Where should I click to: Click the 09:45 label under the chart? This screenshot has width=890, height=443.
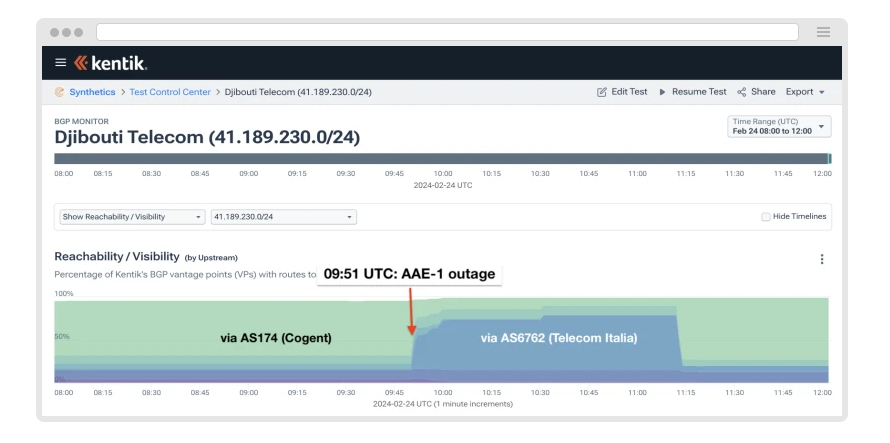(x=394, y=392)
